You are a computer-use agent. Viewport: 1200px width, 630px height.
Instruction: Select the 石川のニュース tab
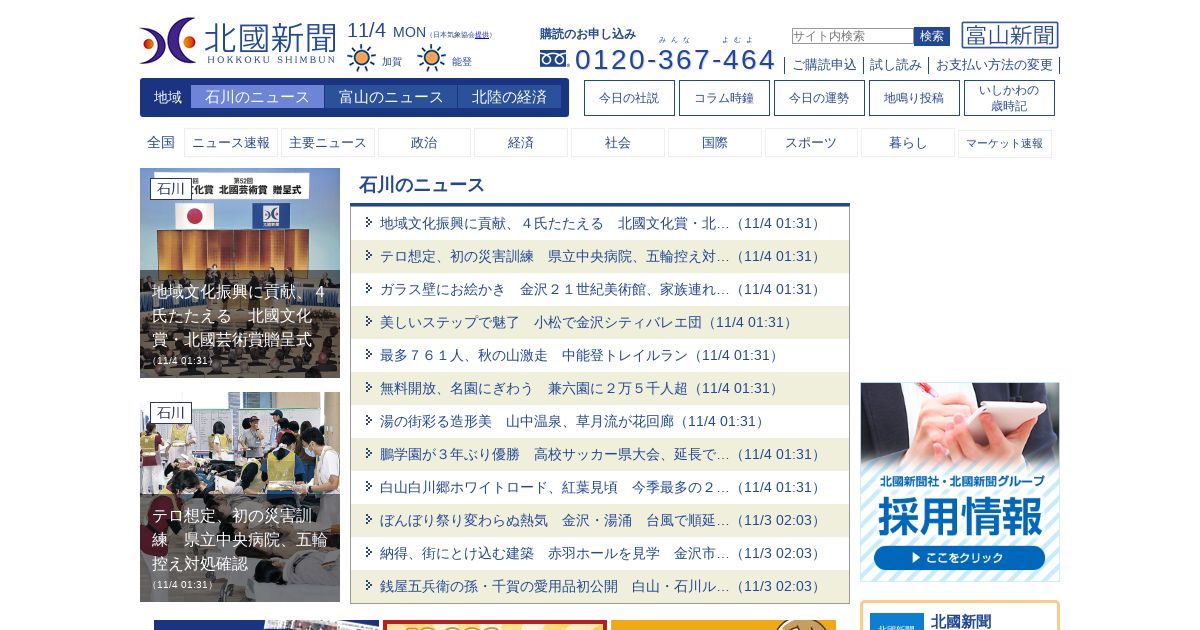pyautogui.click(x=257, y=97)
